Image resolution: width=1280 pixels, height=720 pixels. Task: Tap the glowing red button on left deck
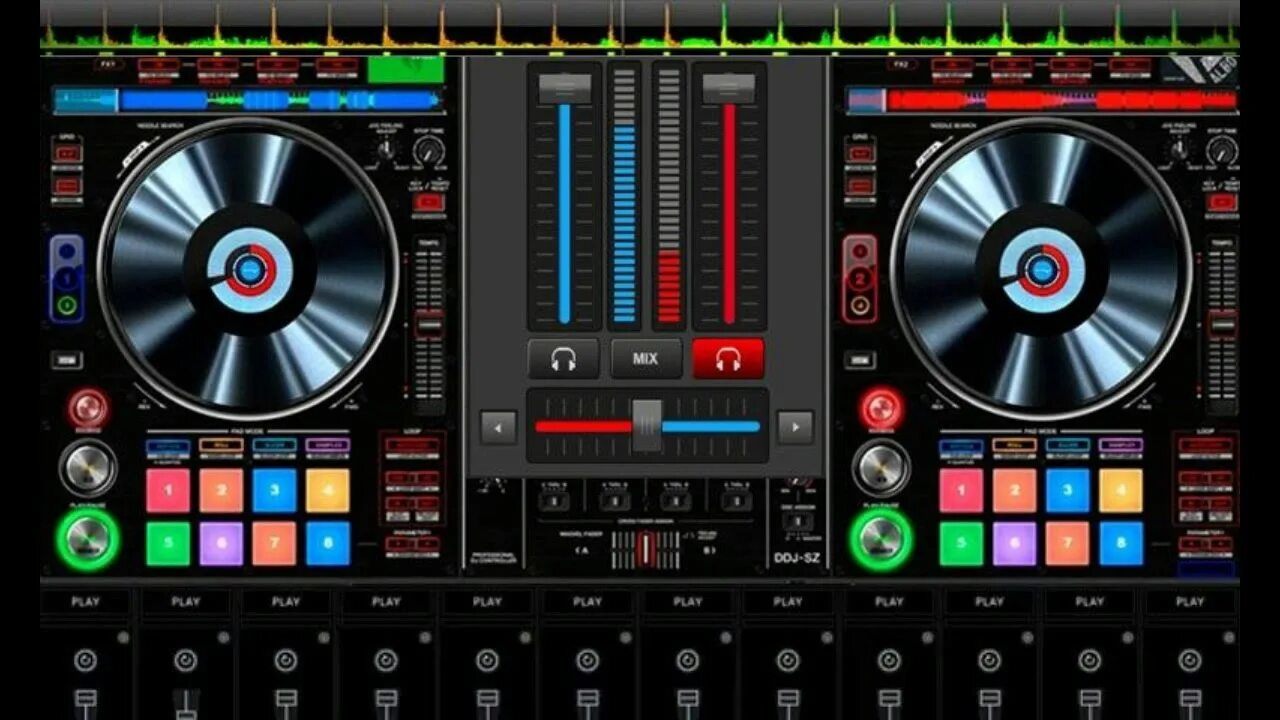tap(88, 409)
